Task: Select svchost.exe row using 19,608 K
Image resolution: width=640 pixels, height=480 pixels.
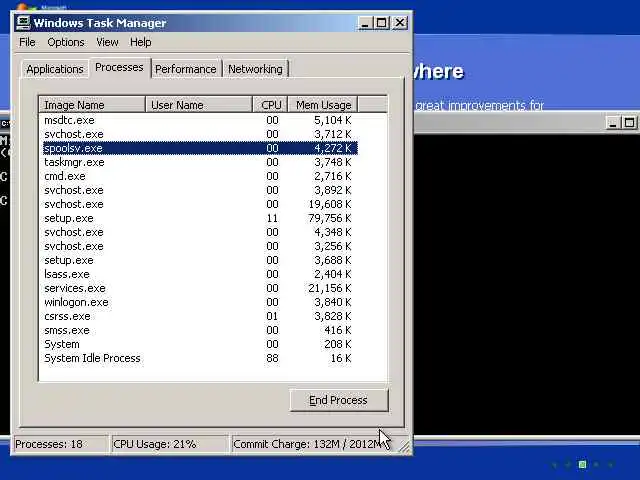Action: click(200, 204)
